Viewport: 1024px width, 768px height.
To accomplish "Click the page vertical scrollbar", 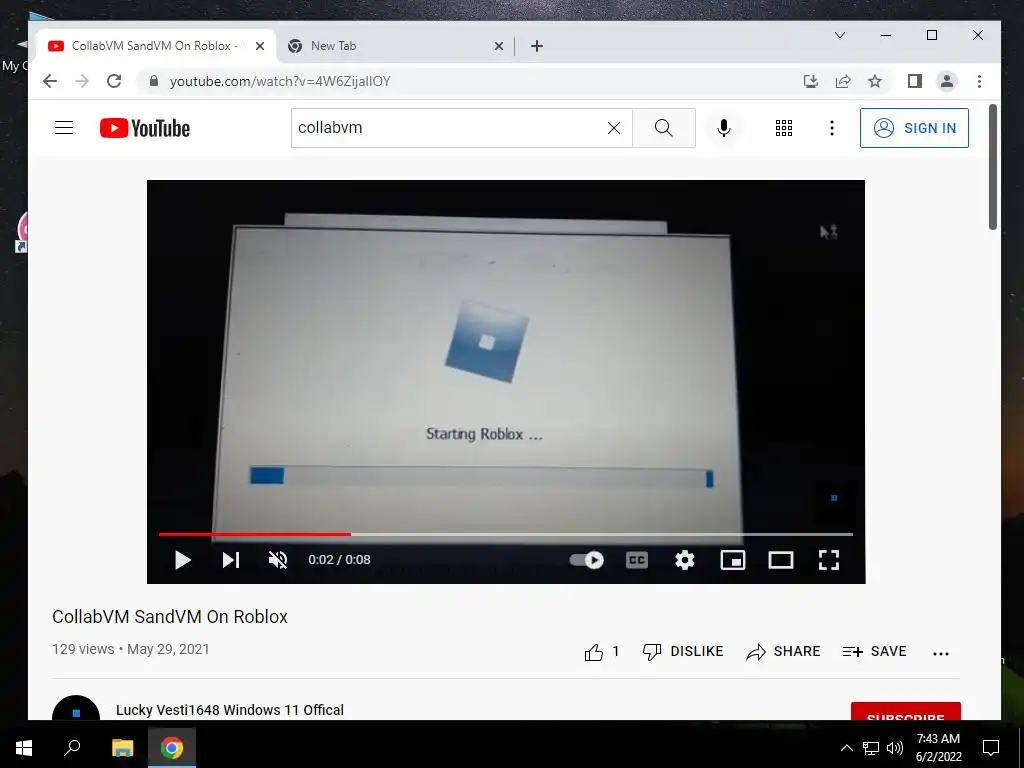I will pos(993,167).
